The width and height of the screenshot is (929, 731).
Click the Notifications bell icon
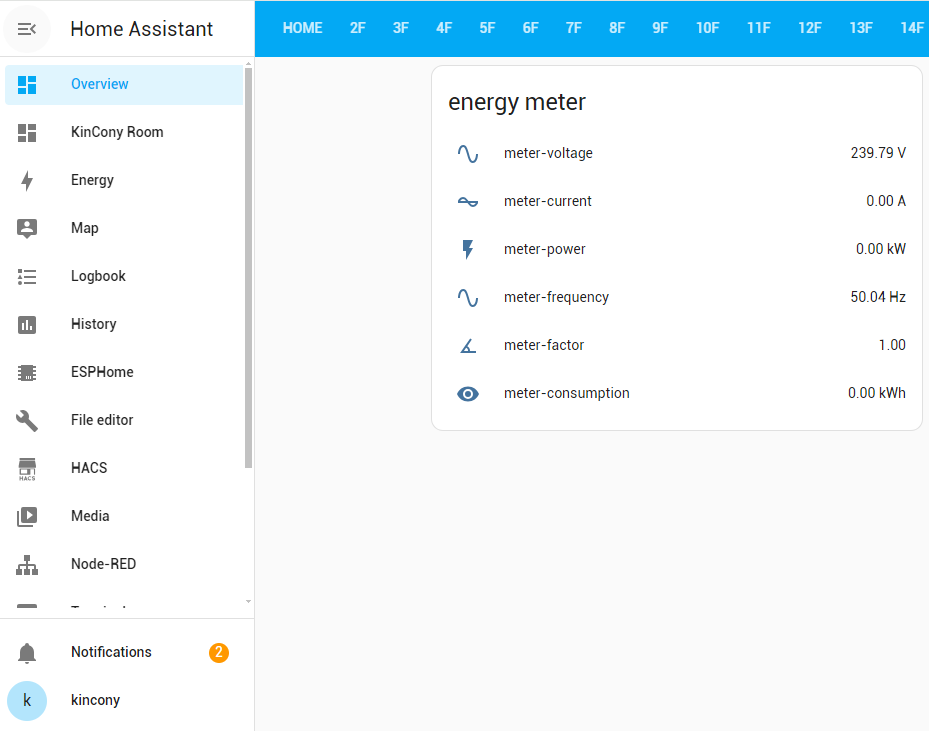click(27, 653)
